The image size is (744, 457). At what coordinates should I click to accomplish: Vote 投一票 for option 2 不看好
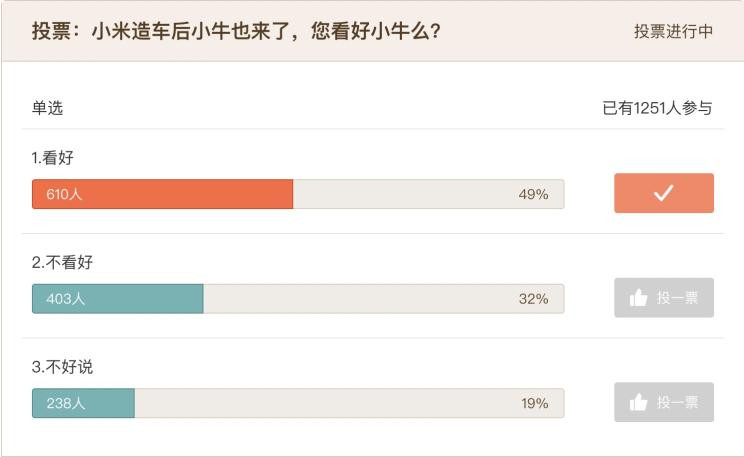[664, 298]
